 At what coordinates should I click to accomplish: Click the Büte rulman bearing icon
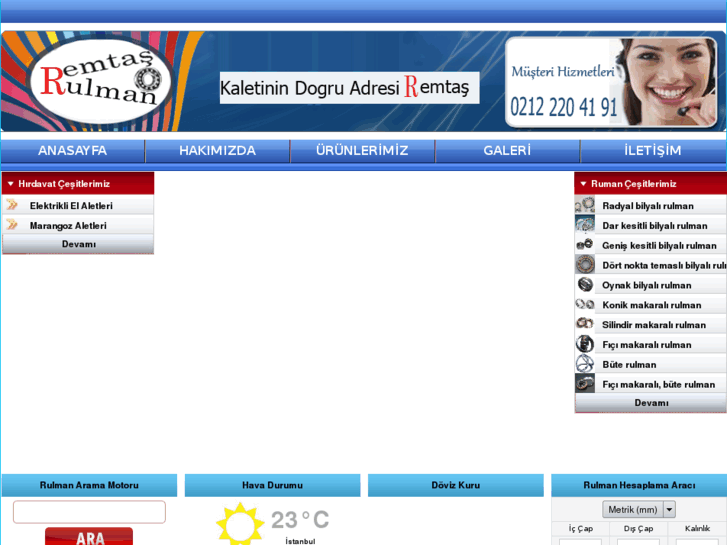click(585, 364)
